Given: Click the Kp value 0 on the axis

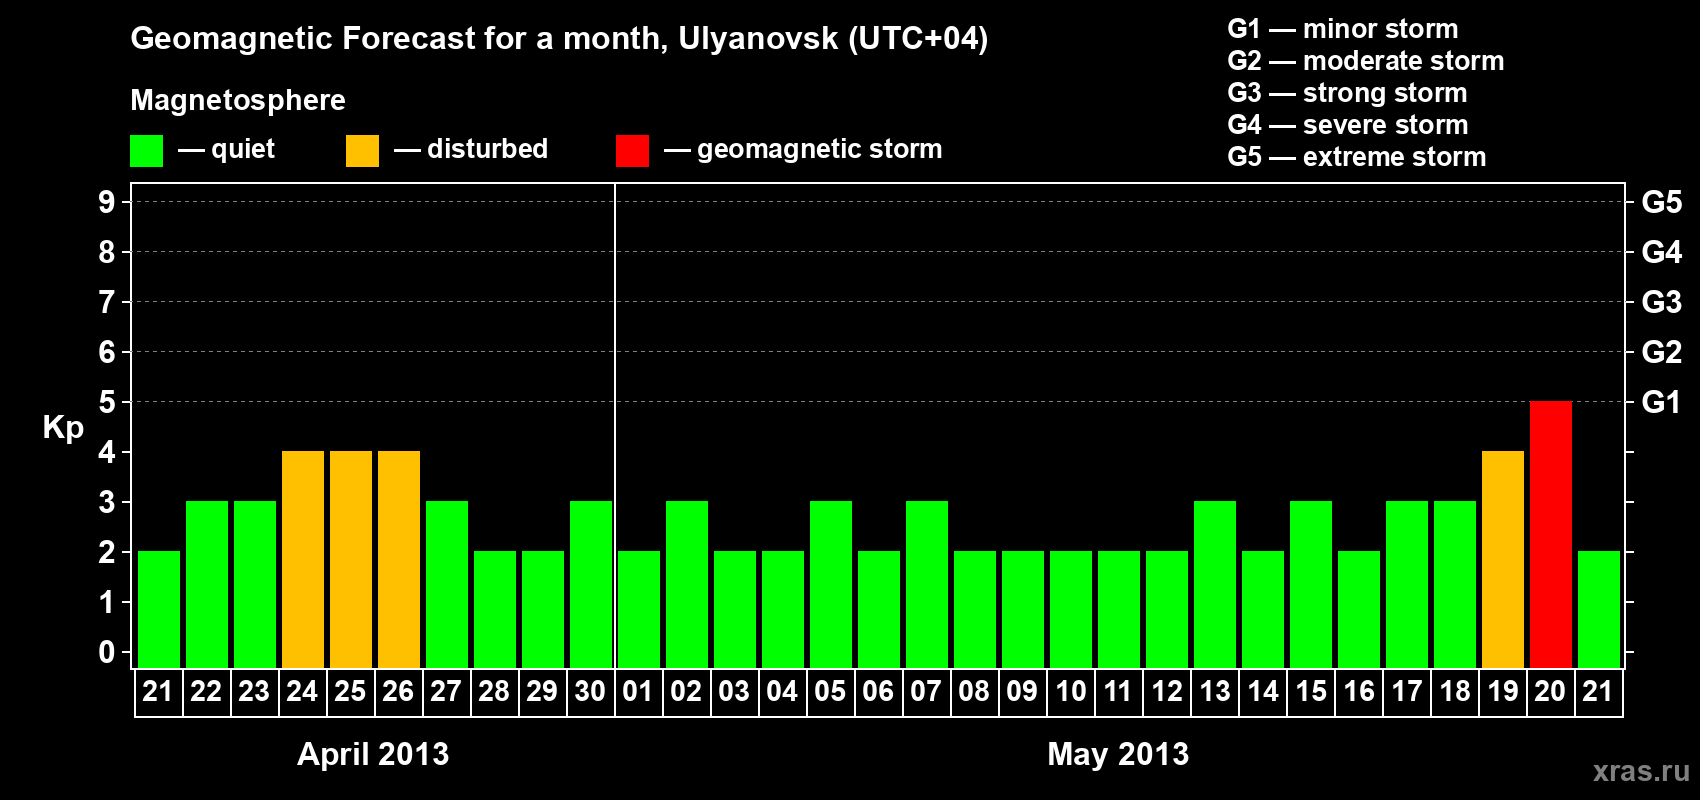Looking at the screenshot, I should (x=107, y=652).
